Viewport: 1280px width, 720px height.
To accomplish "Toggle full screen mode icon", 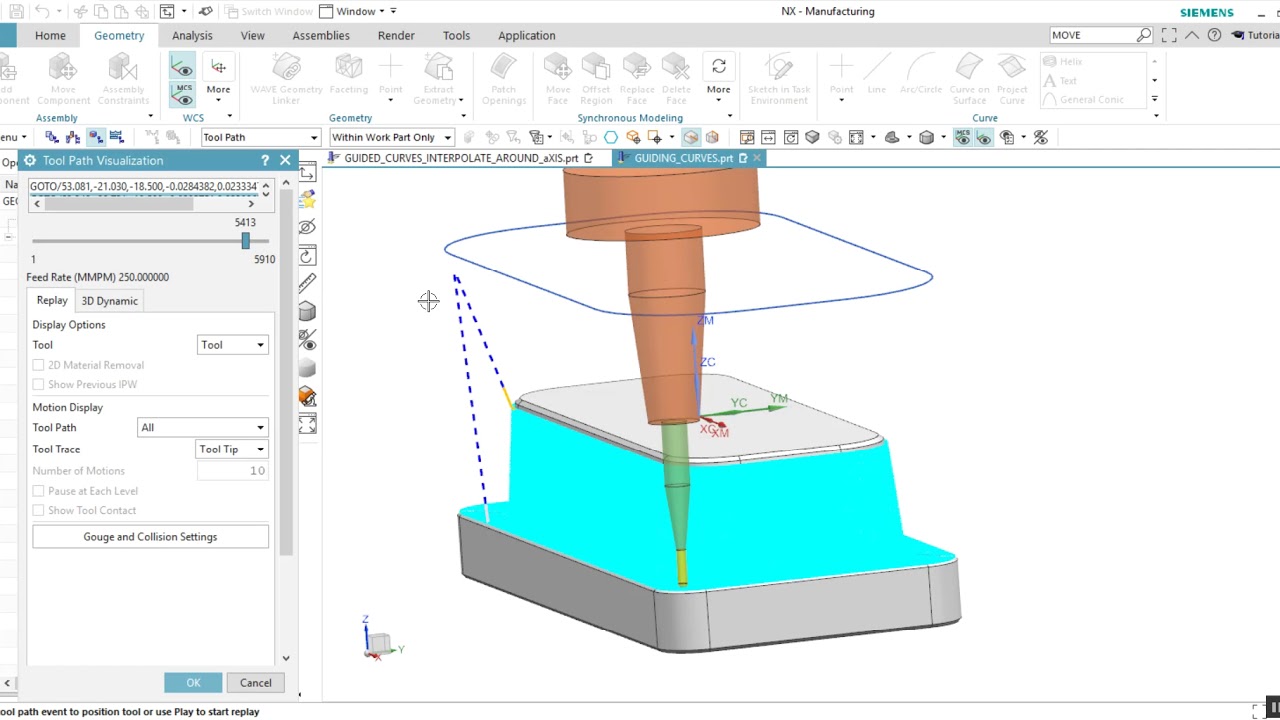I will coord(1169,35).
